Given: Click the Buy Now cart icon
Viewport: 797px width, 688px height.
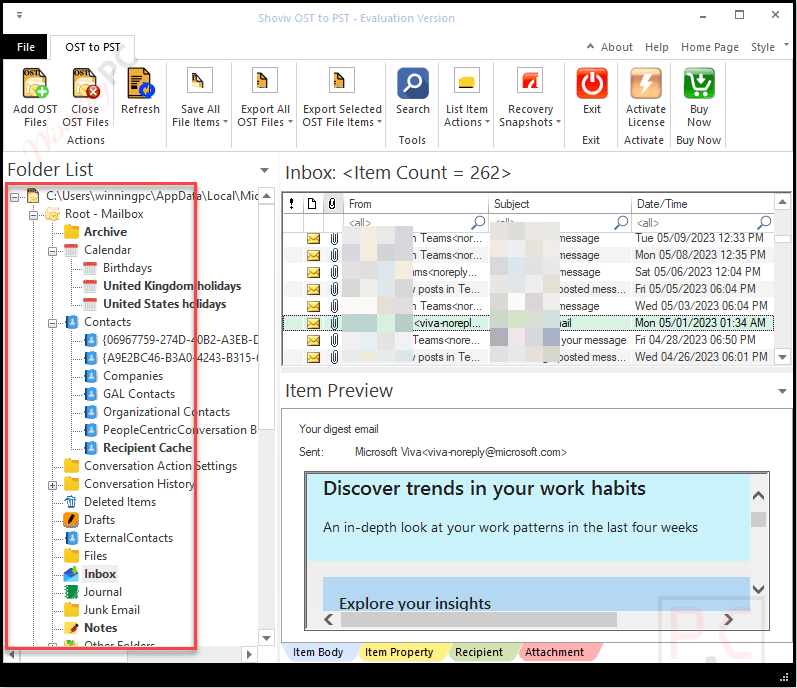Looking at the screenshot, I should tap(699, 84).
